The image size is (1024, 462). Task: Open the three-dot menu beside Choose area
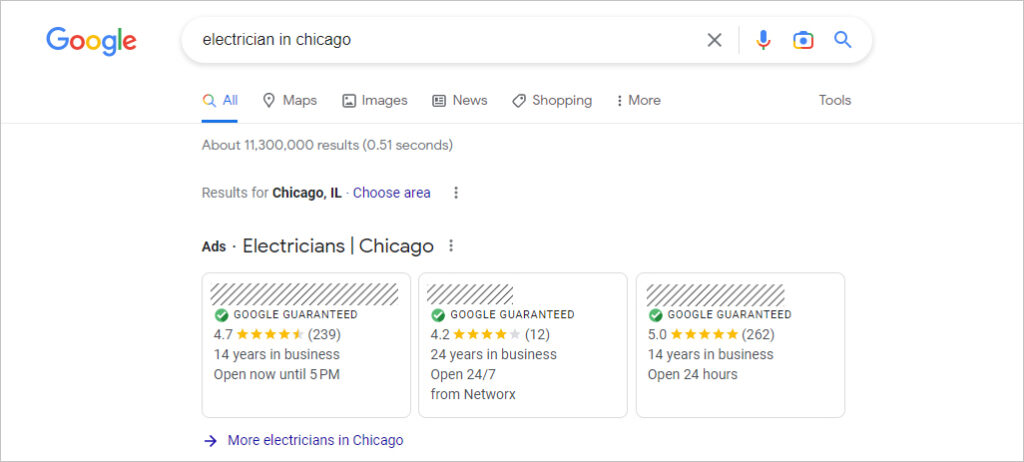(456, 193)
